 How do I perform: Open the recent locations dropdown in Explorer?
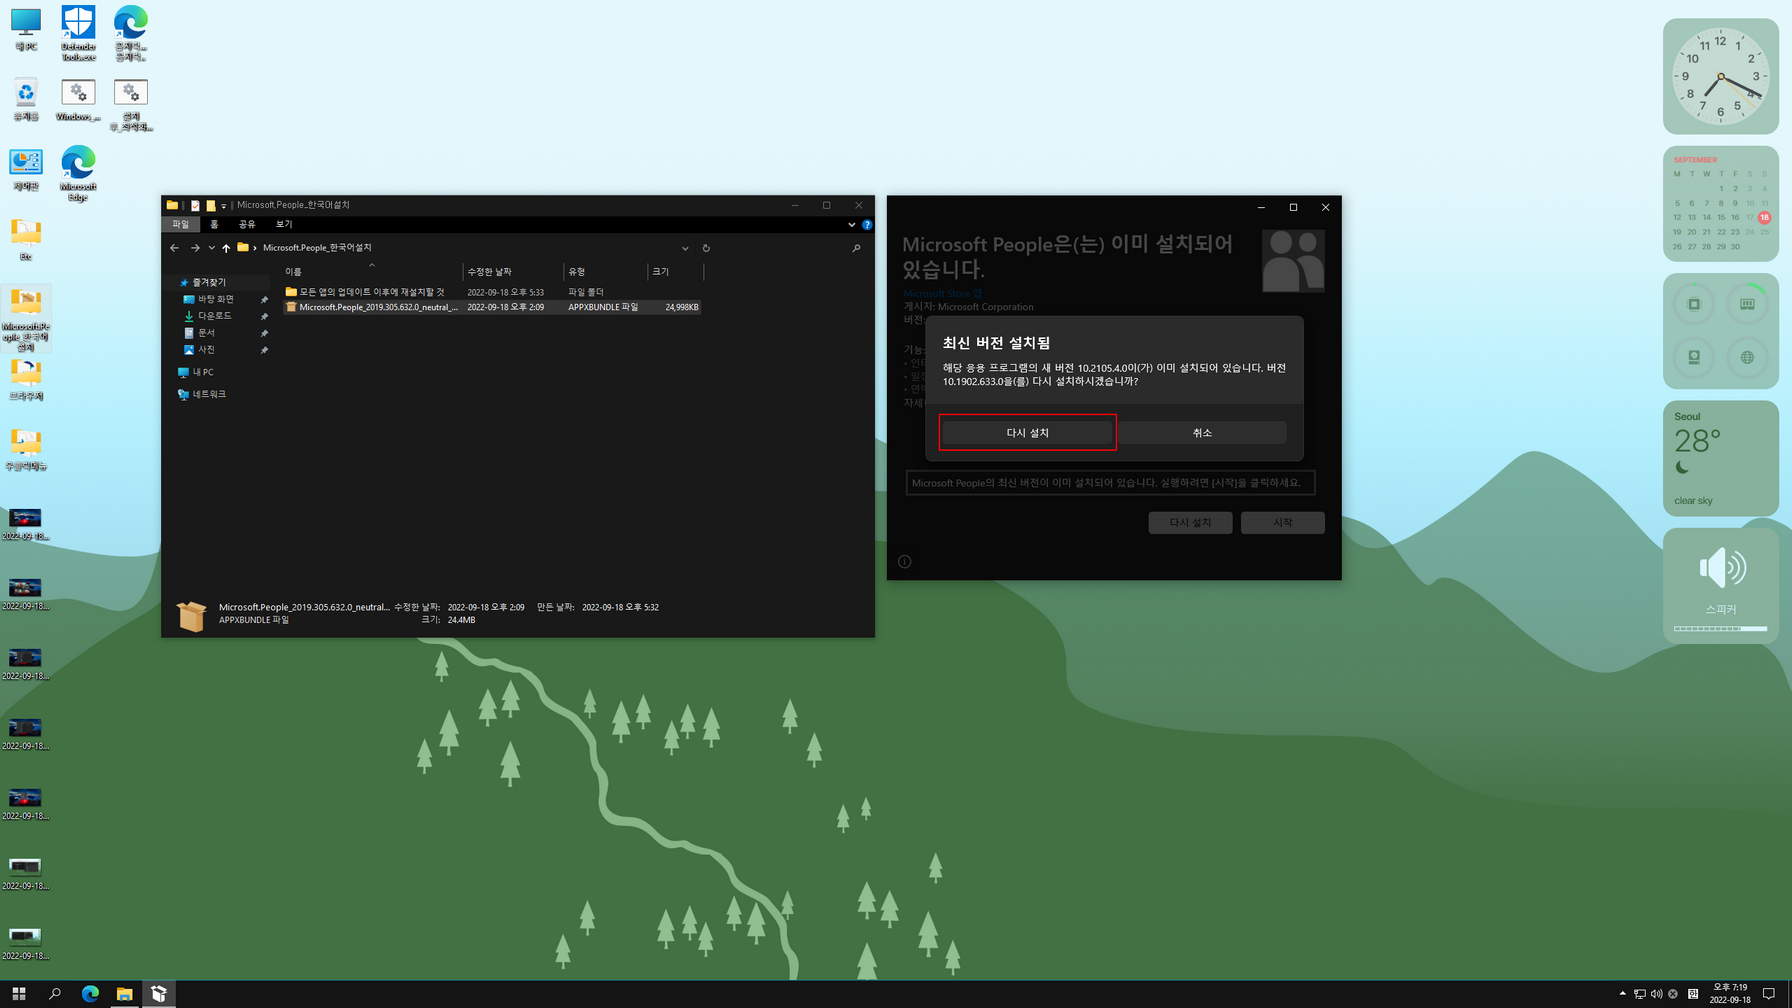tap(211, 248)
